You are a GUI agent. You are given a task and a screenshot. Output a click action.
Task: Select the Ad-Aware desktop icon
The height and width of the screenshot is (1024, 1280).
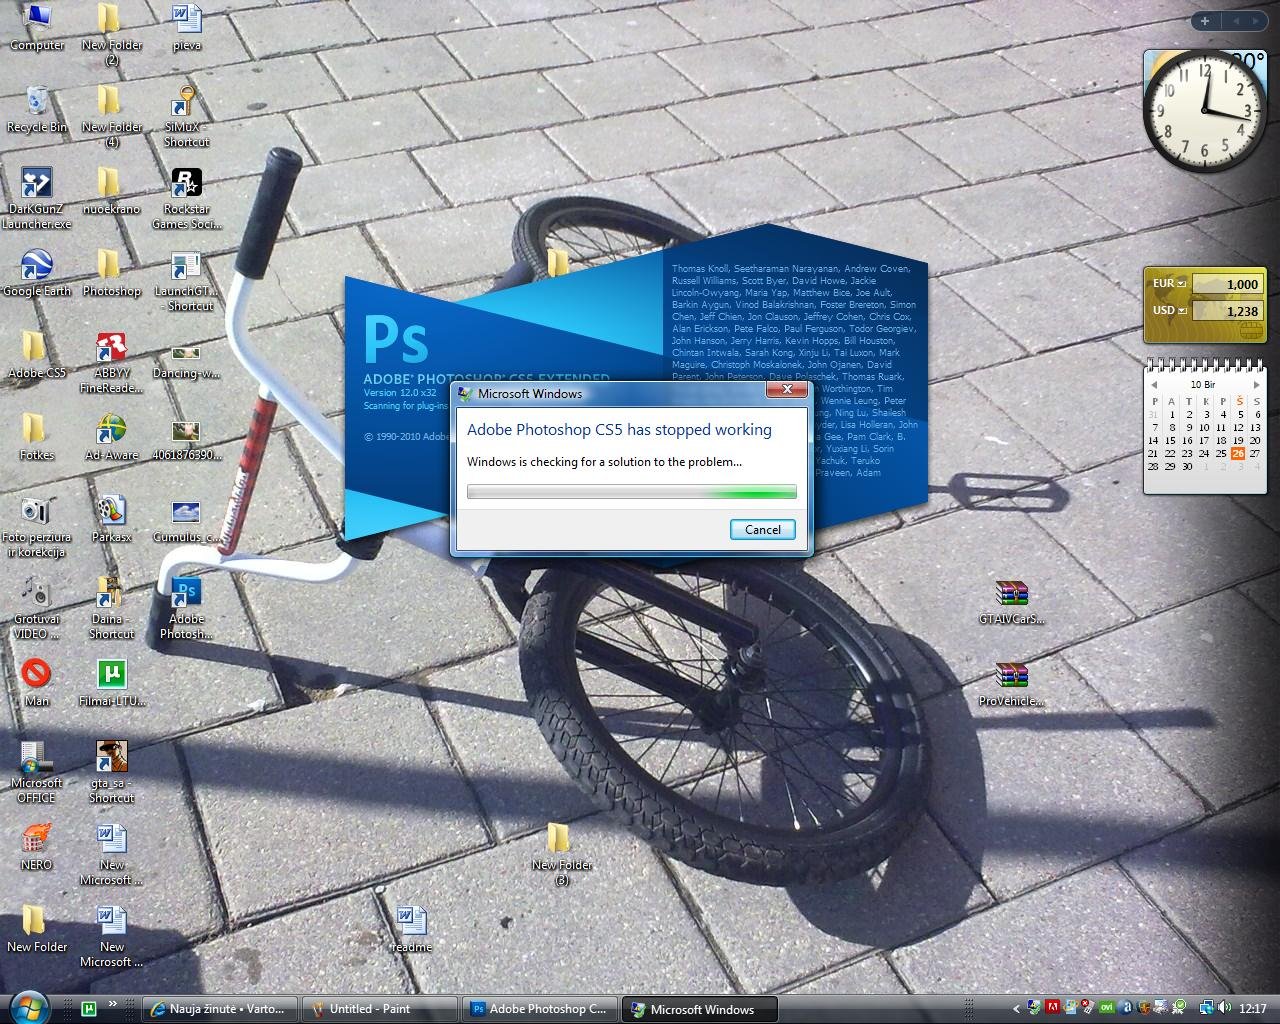[111, 431]
